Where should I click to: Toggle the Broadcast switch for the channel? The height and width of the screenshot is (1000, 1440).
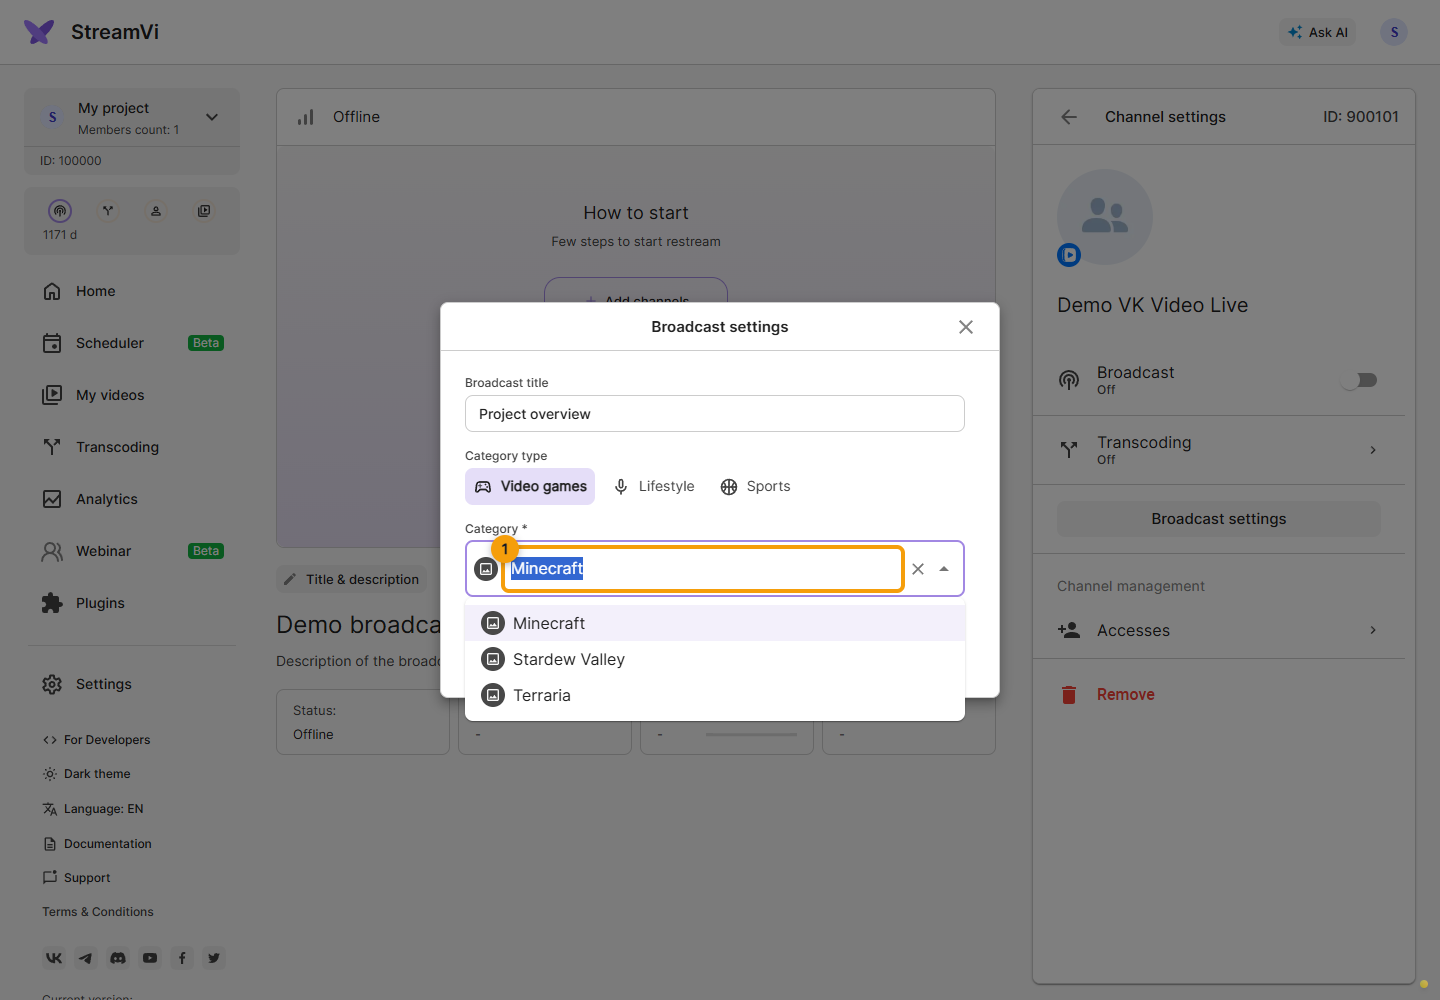(1361, 380)
